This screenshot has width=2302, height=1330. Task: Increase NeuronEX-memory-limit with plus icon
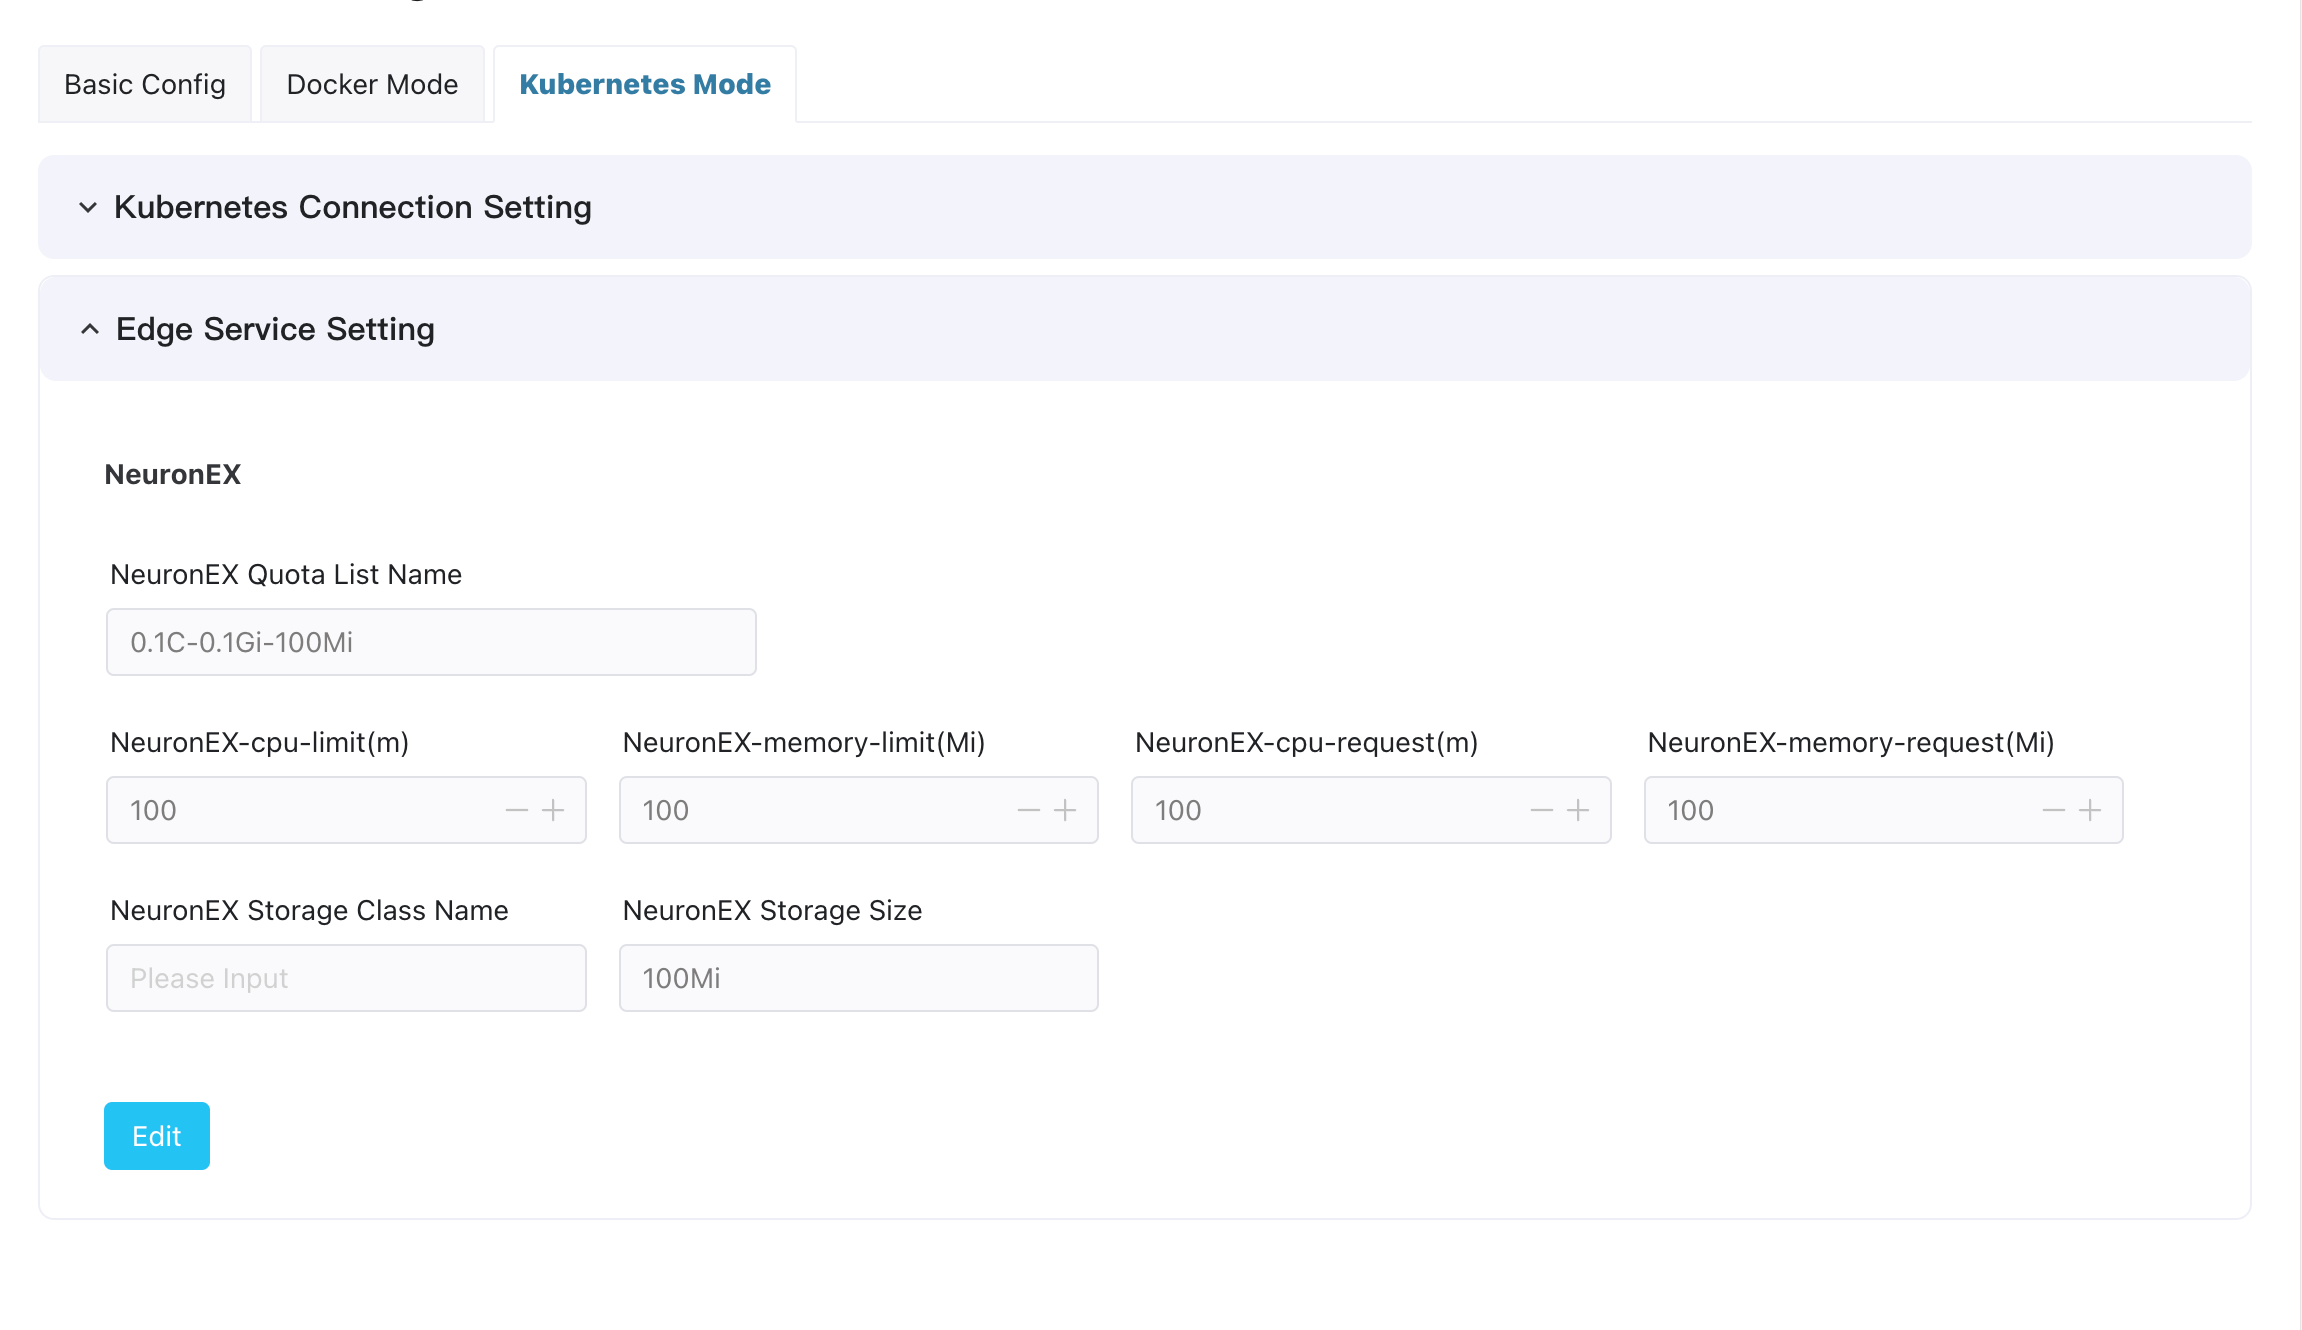tap(1065, 810)
